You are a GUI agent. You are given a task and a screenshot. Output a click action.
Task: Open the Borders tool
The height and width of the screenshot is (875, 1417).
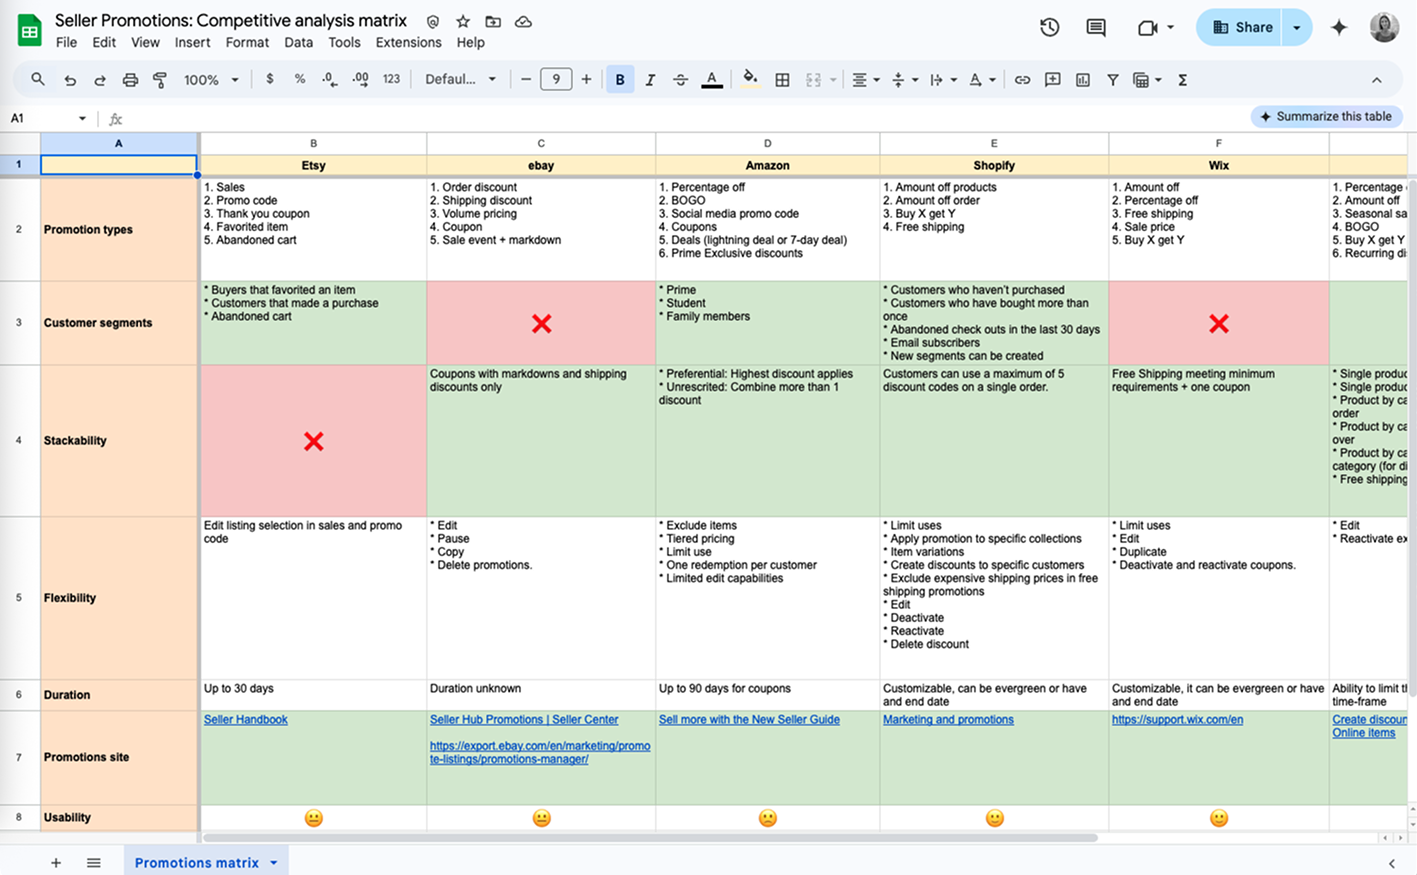(x=782, y=80)
